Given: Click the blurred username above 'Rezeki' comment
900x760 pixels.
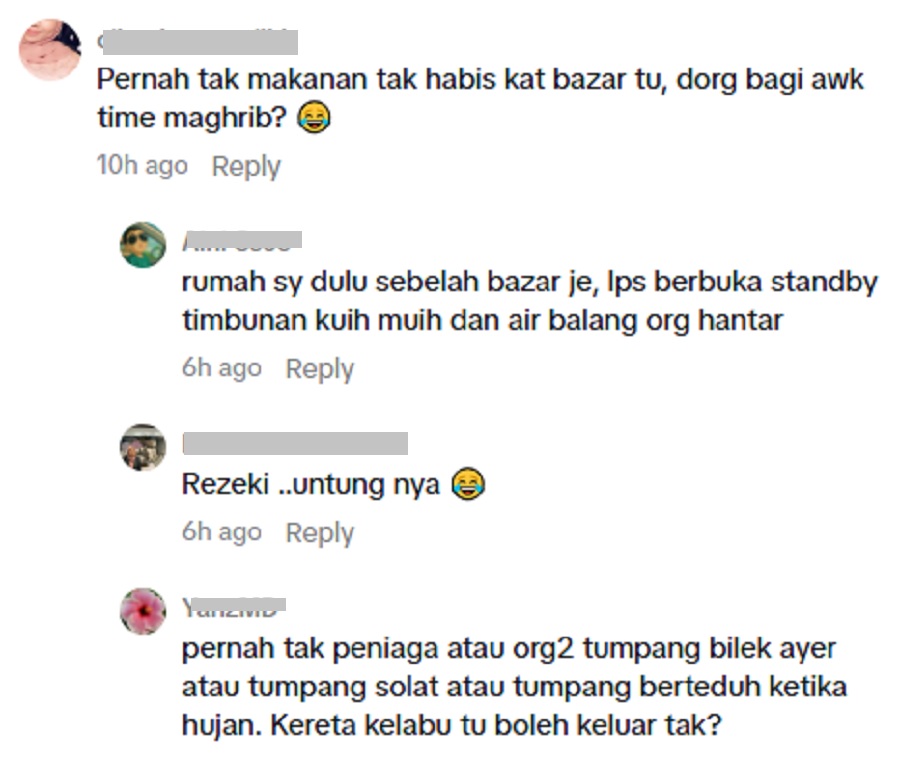Looking at the screenshot, I should pos(295,443).
